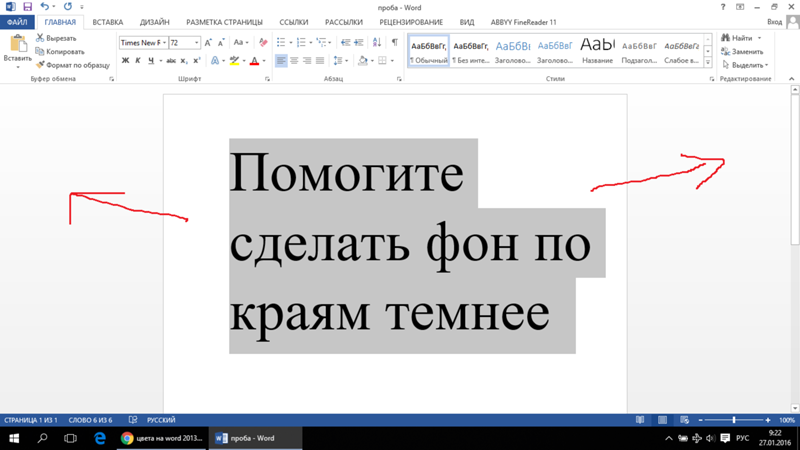Switch to web layout view icon
800x450 pixels.
point(685,420)
